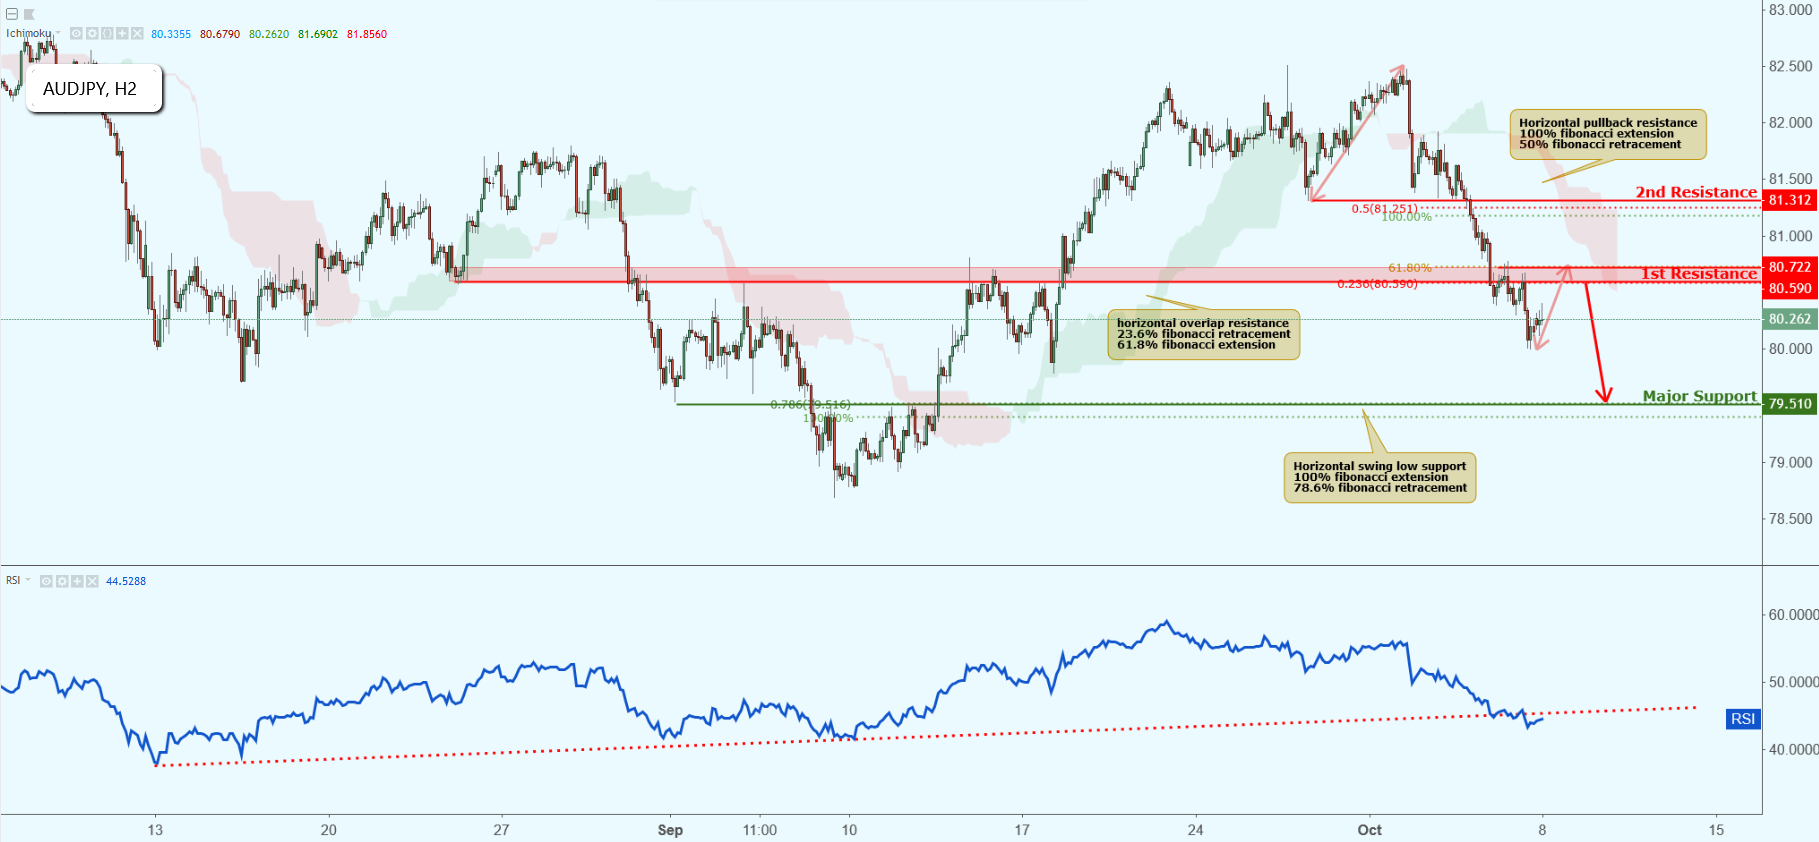Hide the RSI indicator with eye icon
Screen dimensions: 1819x842
47,581
